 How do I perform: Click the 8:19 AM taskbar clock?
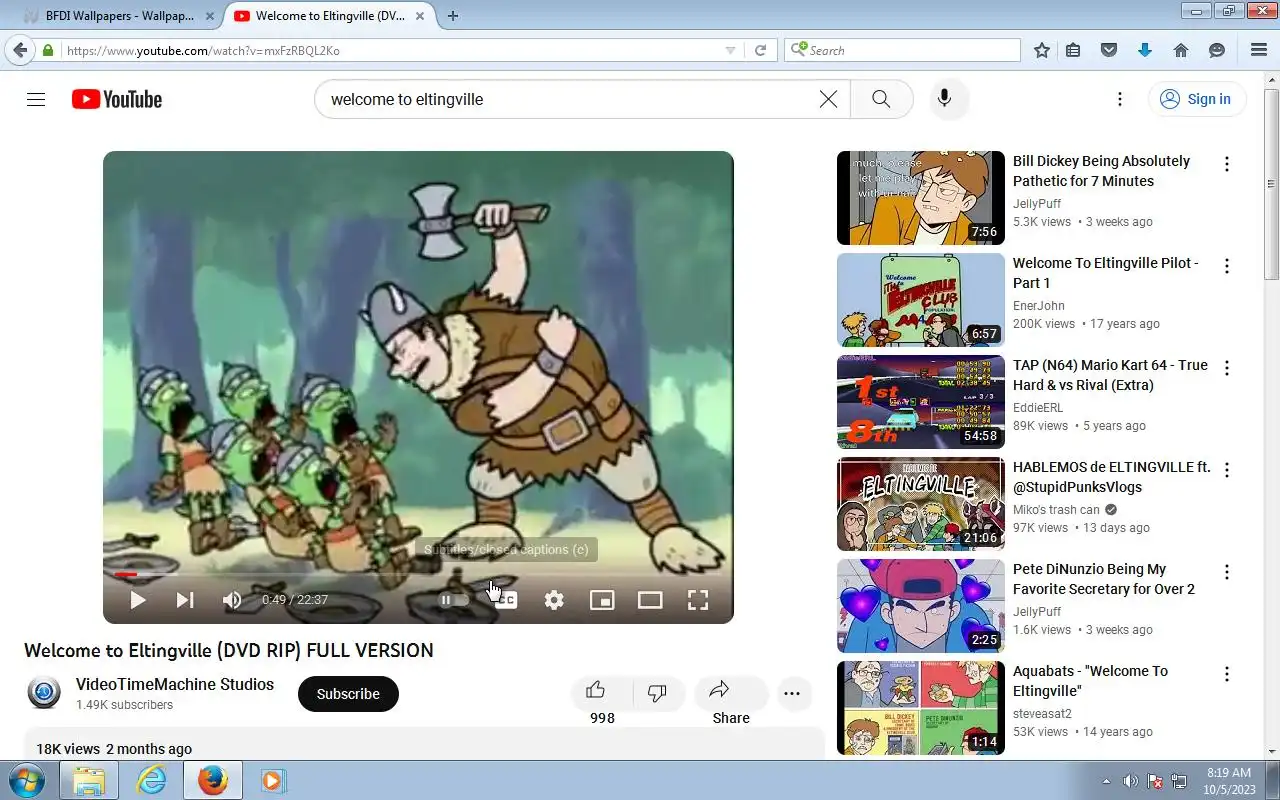point(1229,781)
